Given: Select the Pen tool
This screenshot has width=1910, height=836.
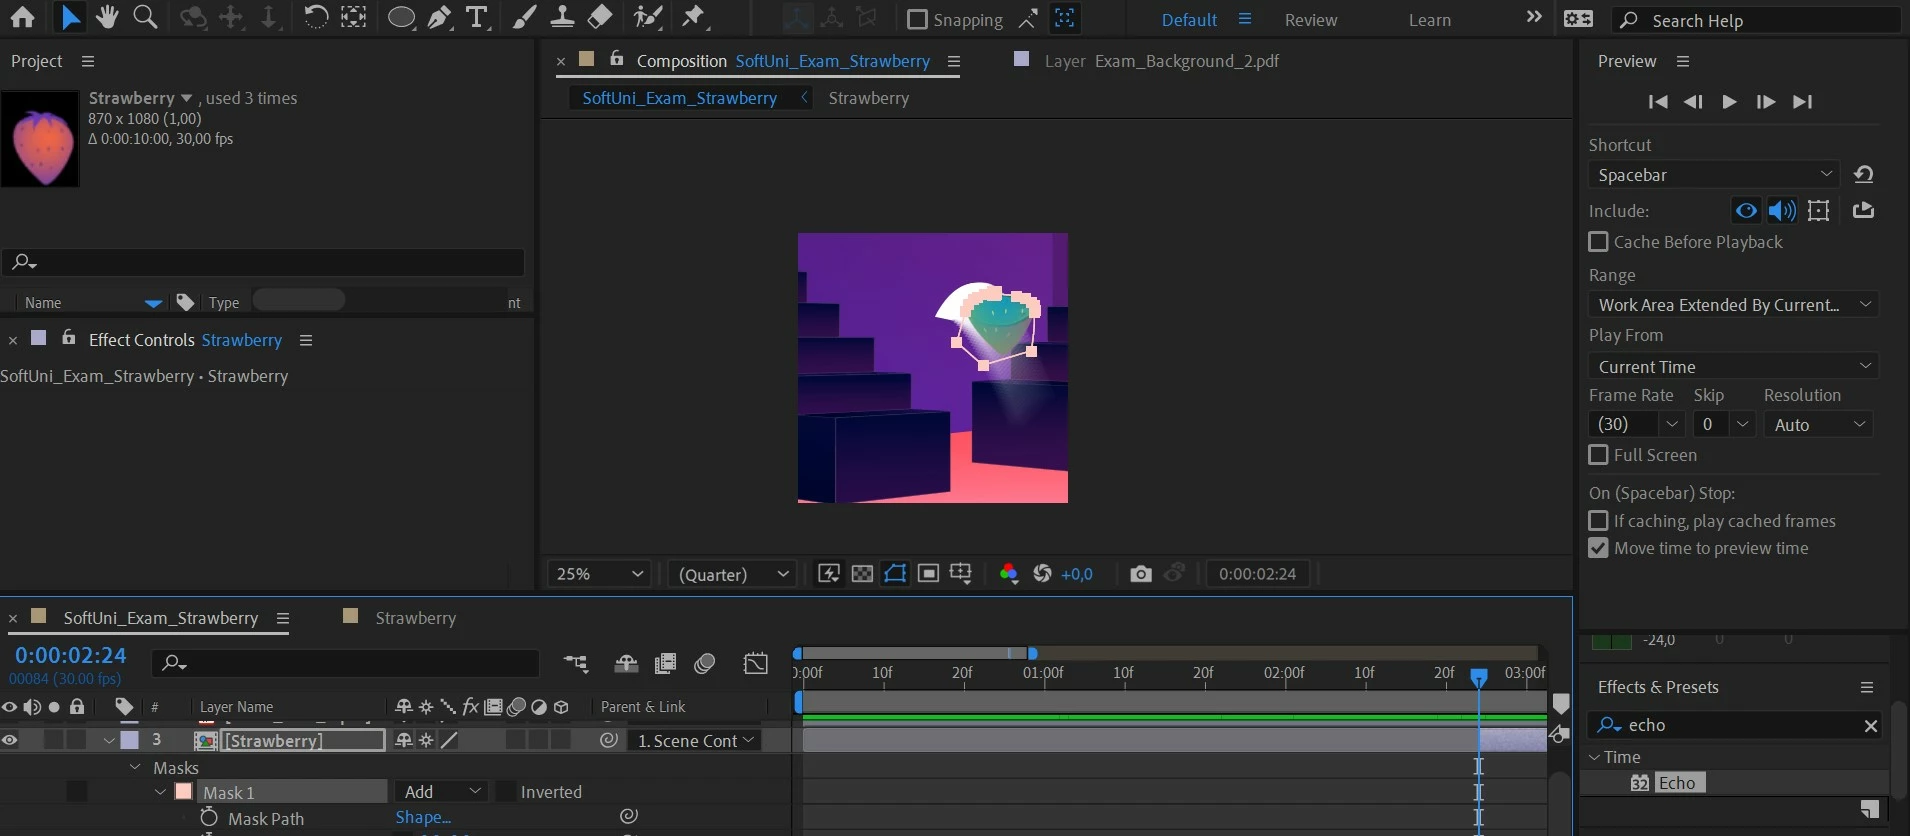Looking at the screenshot, I should coord(440,18).
